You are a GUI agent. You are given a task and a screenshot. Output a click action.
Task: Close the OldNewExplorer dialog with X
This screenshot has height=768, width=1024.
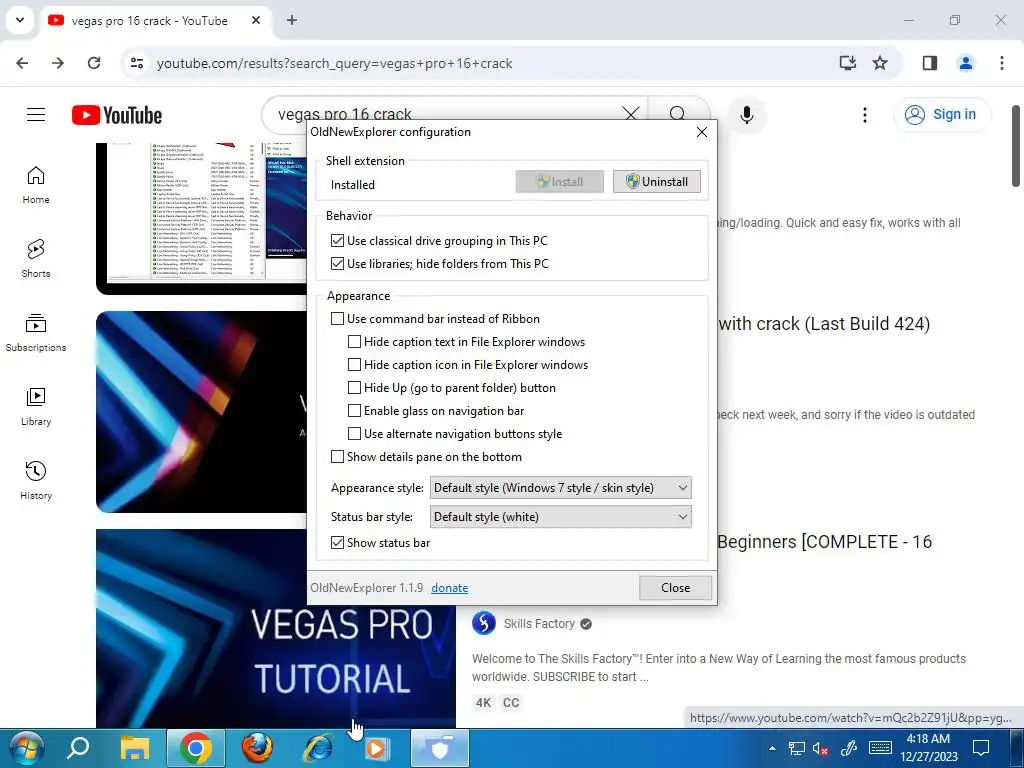coord(702,132)
